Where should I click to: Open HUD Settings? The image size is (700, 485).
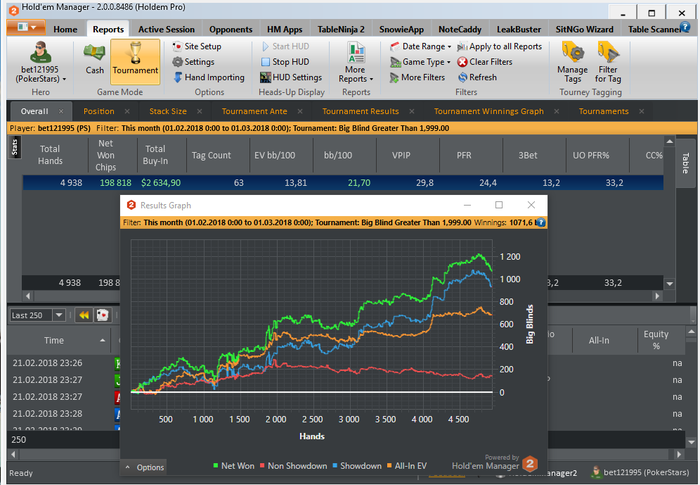pyautogui.click(x=291, y=77)
